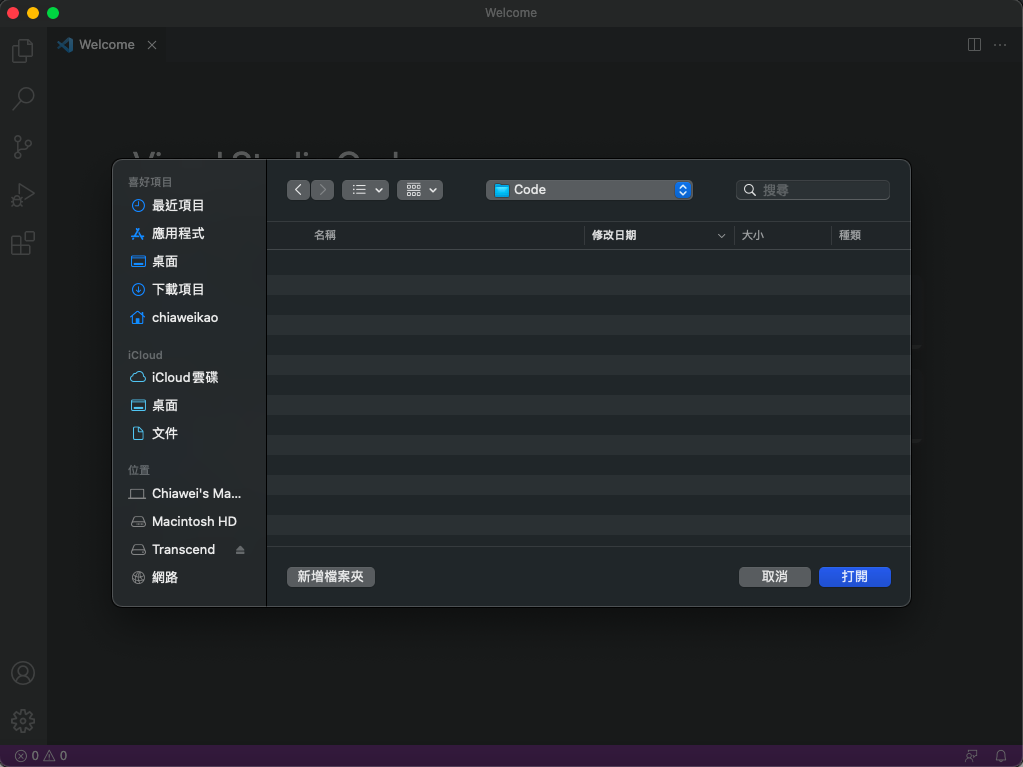
Task: Go forward in the file dialog
Action: click(322, 190)
